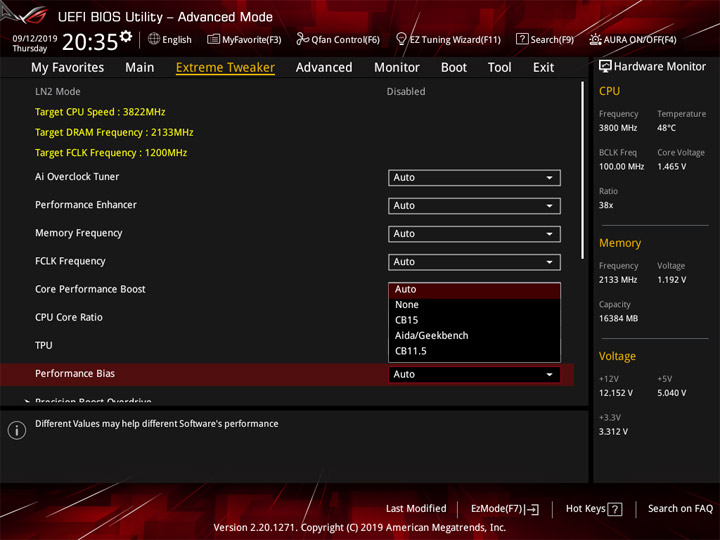Click the +3.3V value 3.312 V
This screenshot has width=720, height=540.
pos(613,432)
